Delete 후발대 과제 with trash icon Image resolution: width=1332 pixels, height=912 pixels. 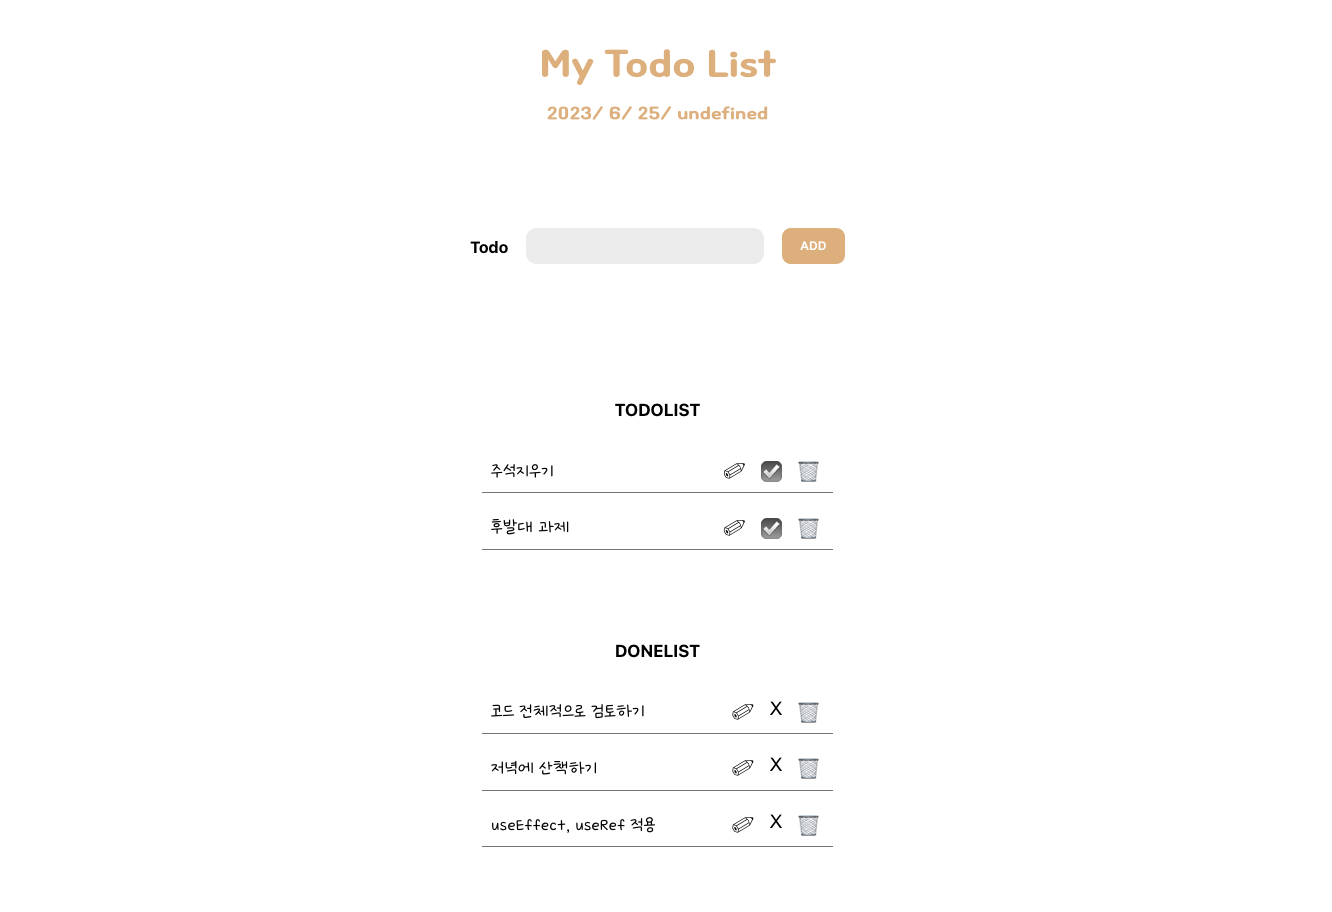(x=808, y=528)
